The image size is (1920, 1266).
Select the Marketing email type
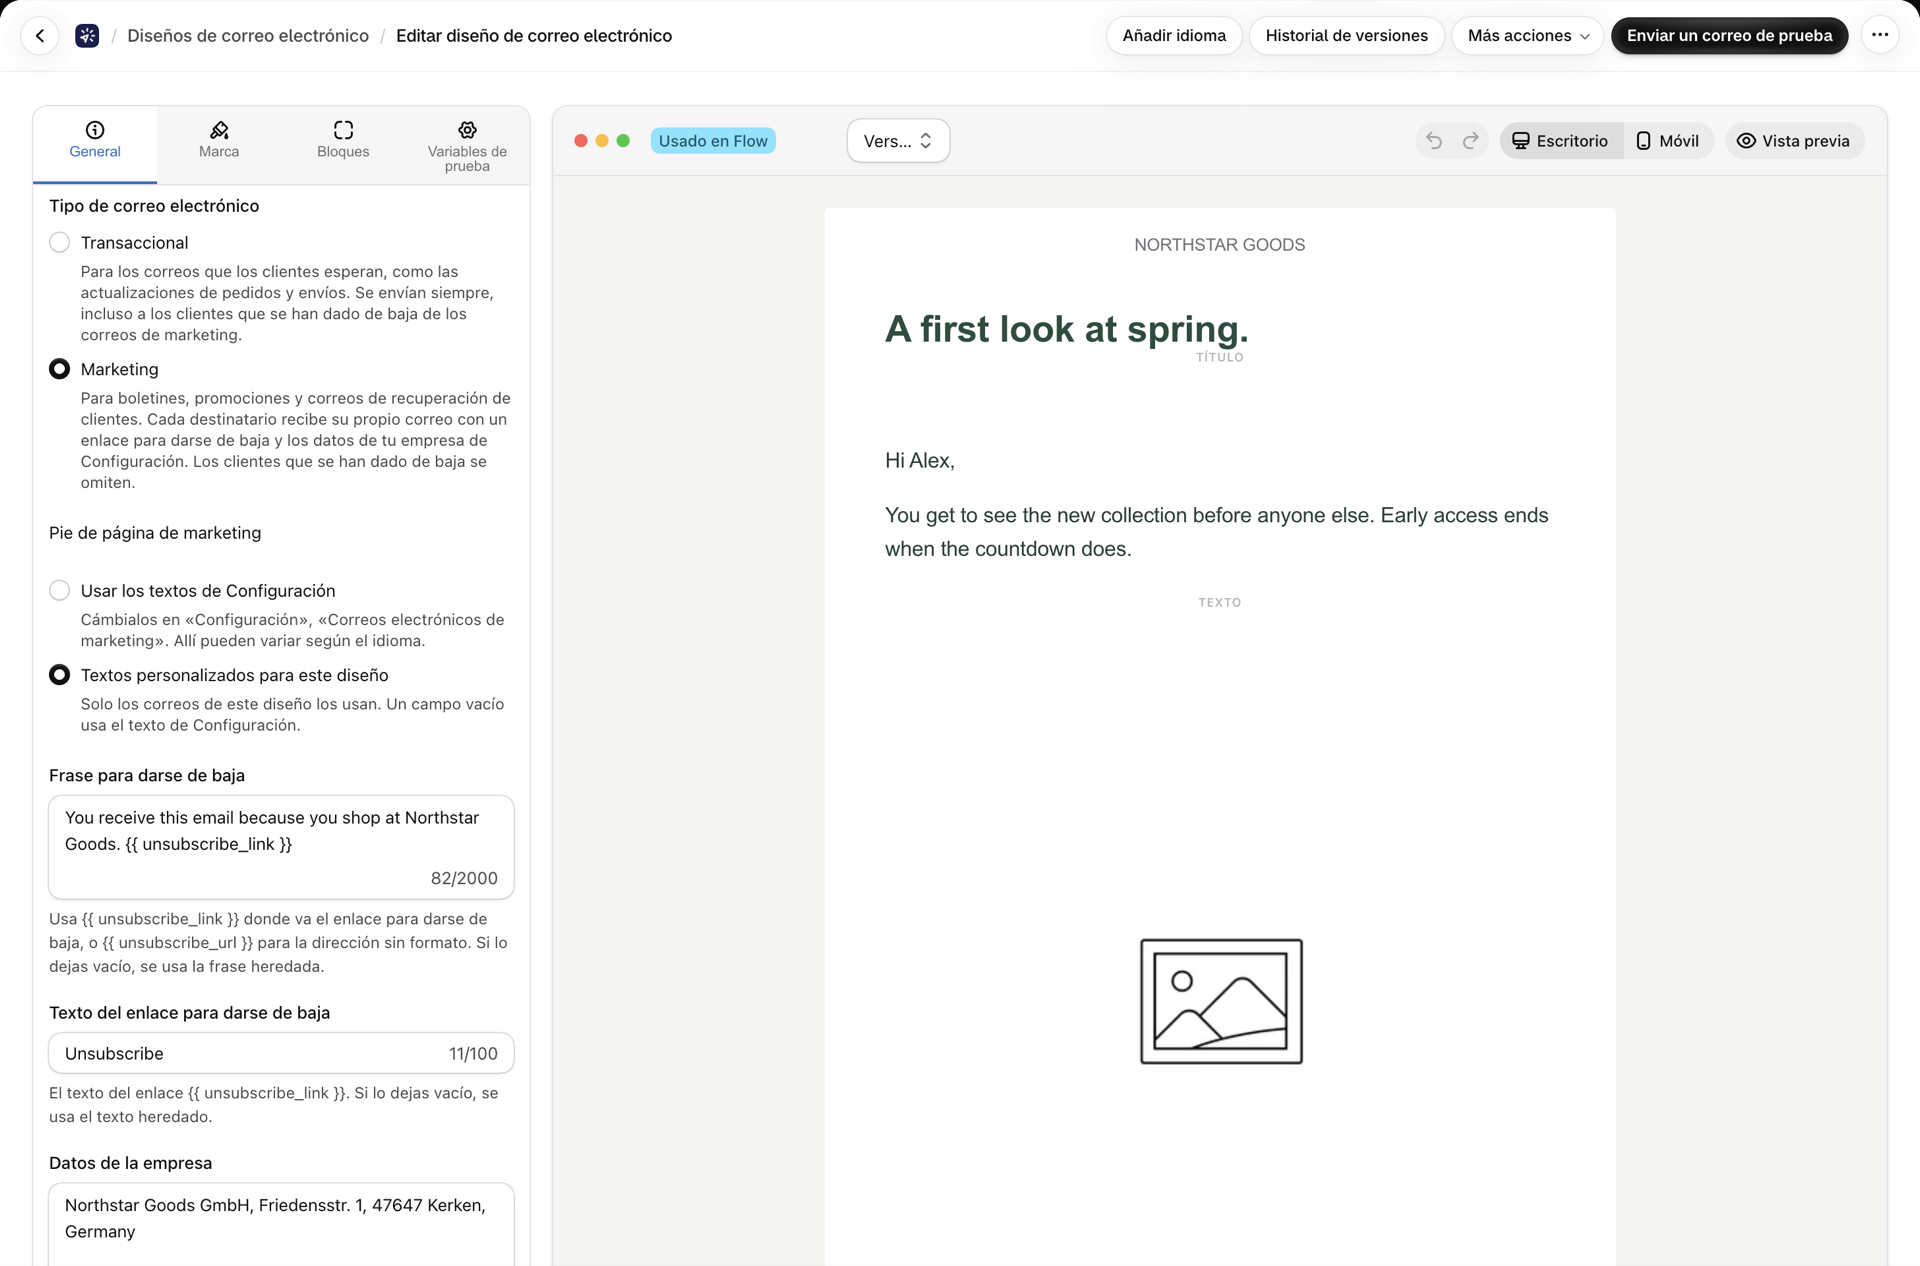[60, 369]
